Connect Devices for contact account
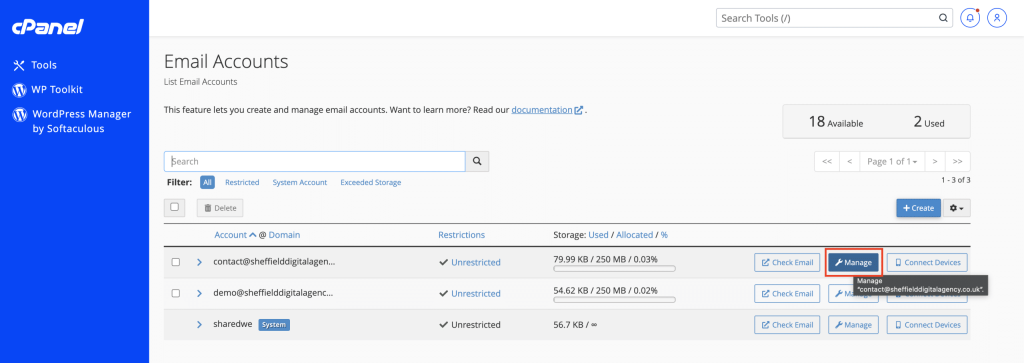The width and height of the screenshot is (1024, 363). pyautogui.click(x=927, y=262)
